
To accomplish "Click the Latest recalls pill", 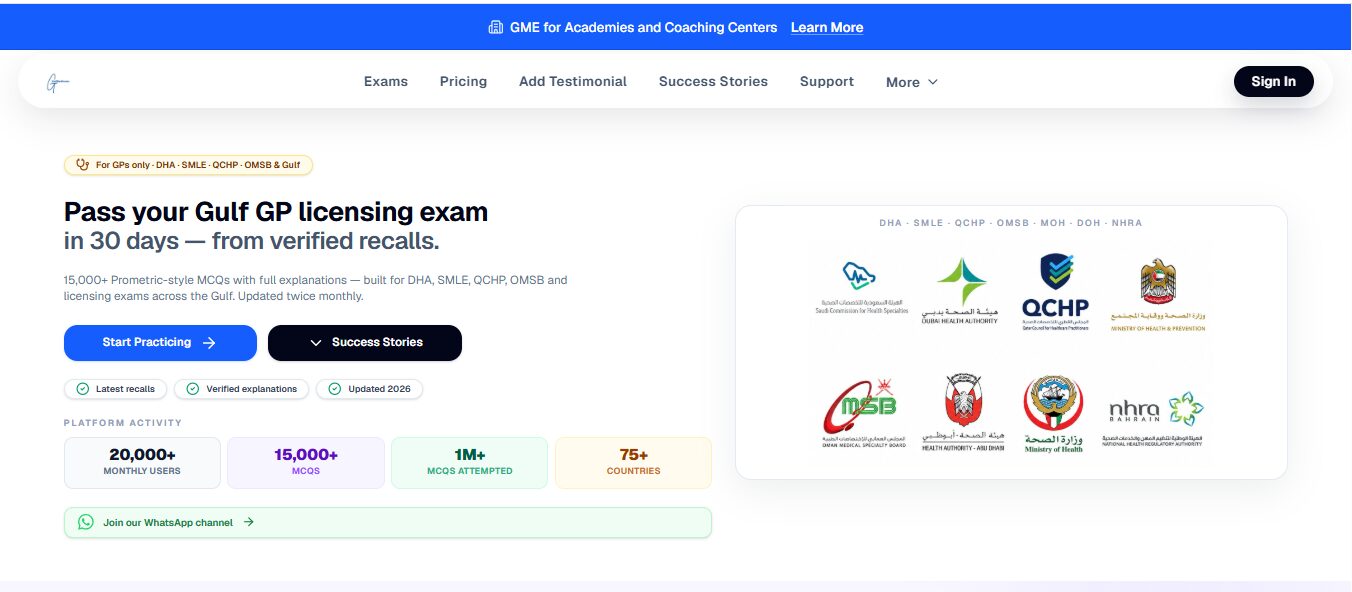I will (115, 389).
